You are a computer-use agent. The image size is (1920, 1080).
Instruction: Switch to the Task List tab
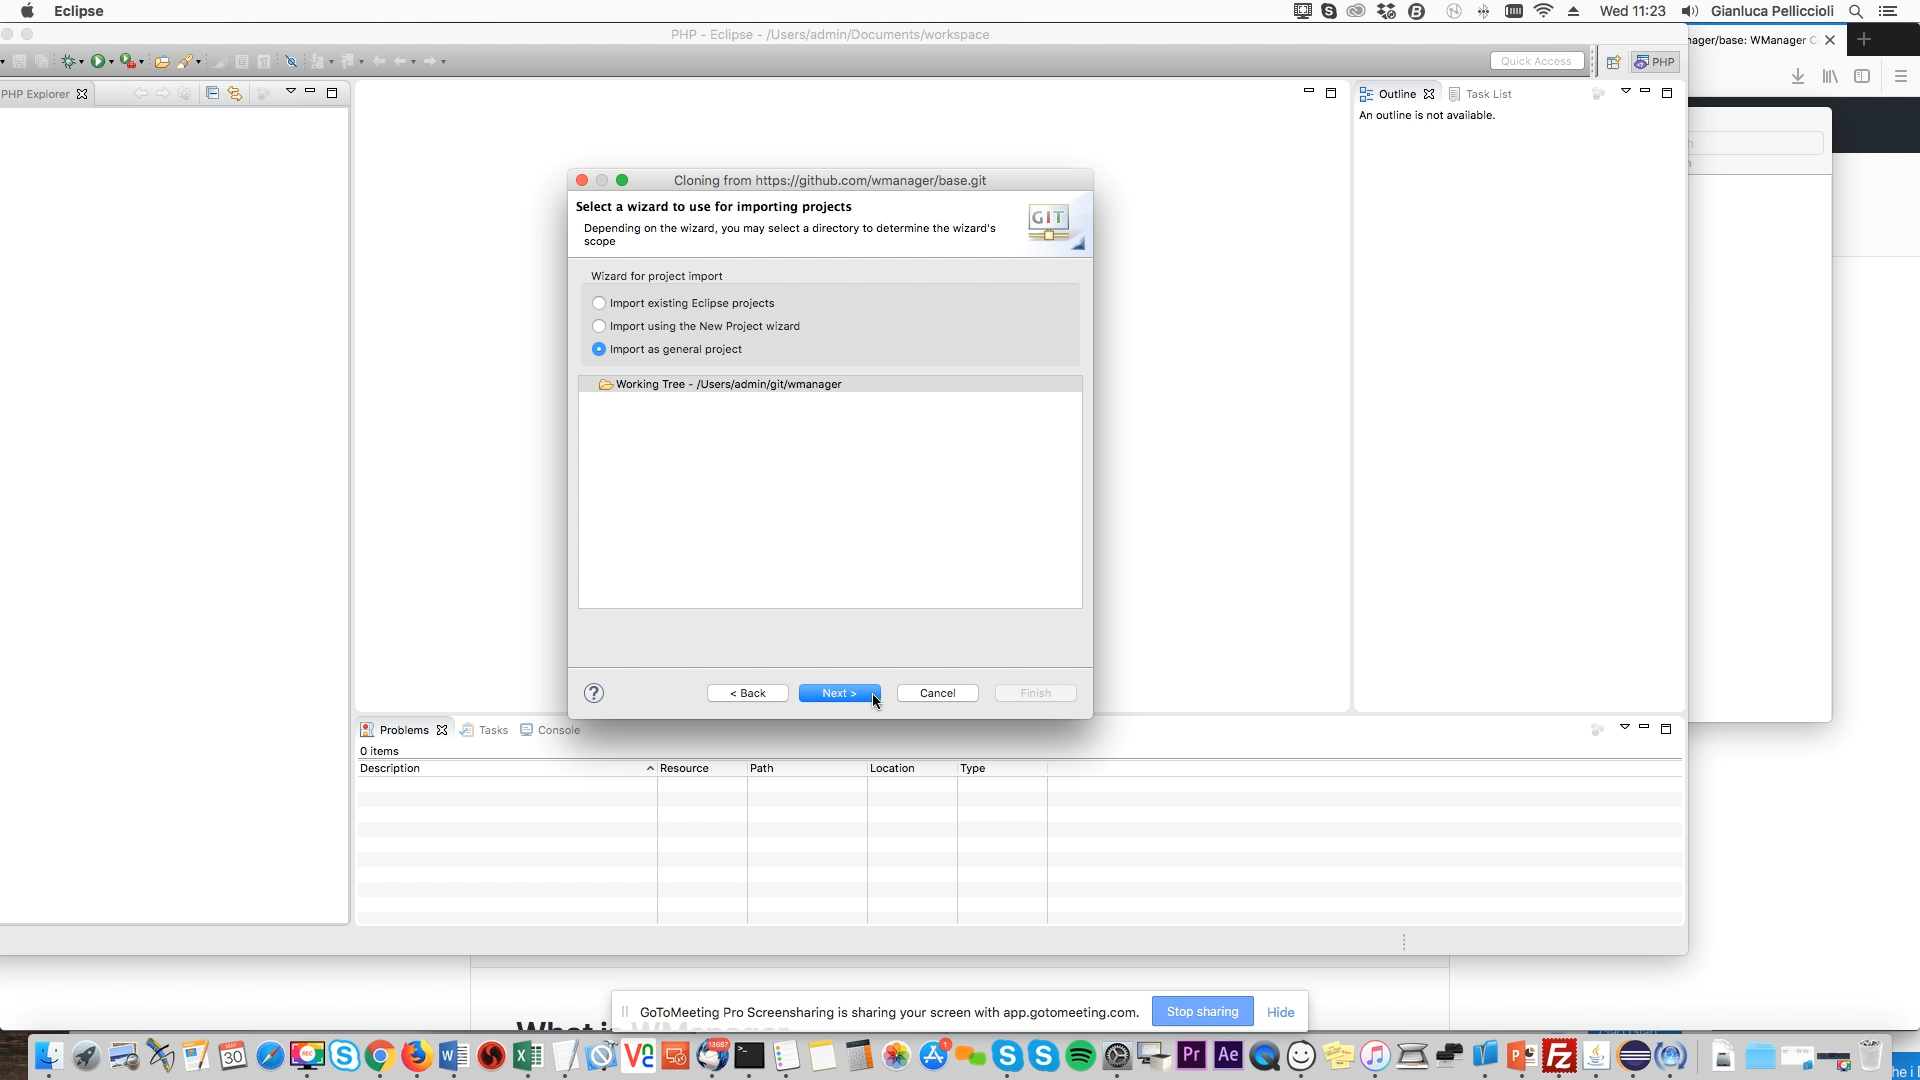1488,94
